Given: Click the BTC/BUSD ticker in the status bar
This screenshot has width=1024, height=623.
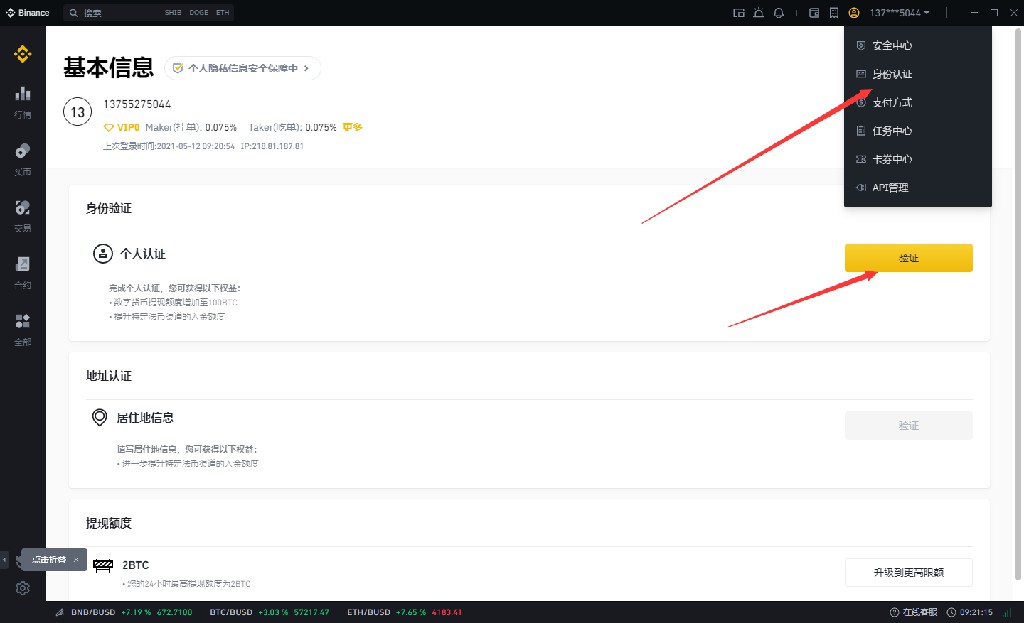Looking at the screenshot, I should [x=269, y=612].
